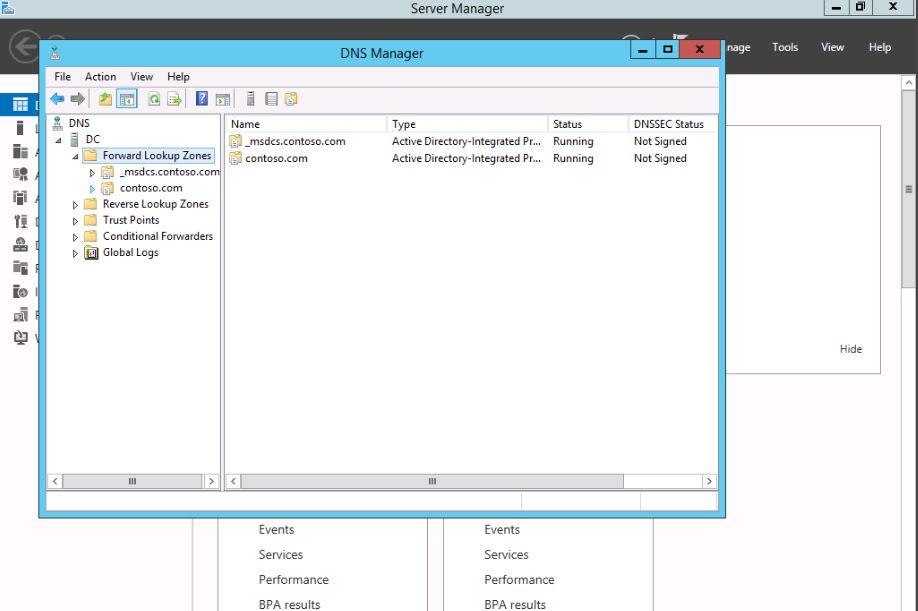Screen dimensions: 918x611
Task: Sort by the DNSSEC Status column header
Action: pyautogui.click(x=668, y=124)
